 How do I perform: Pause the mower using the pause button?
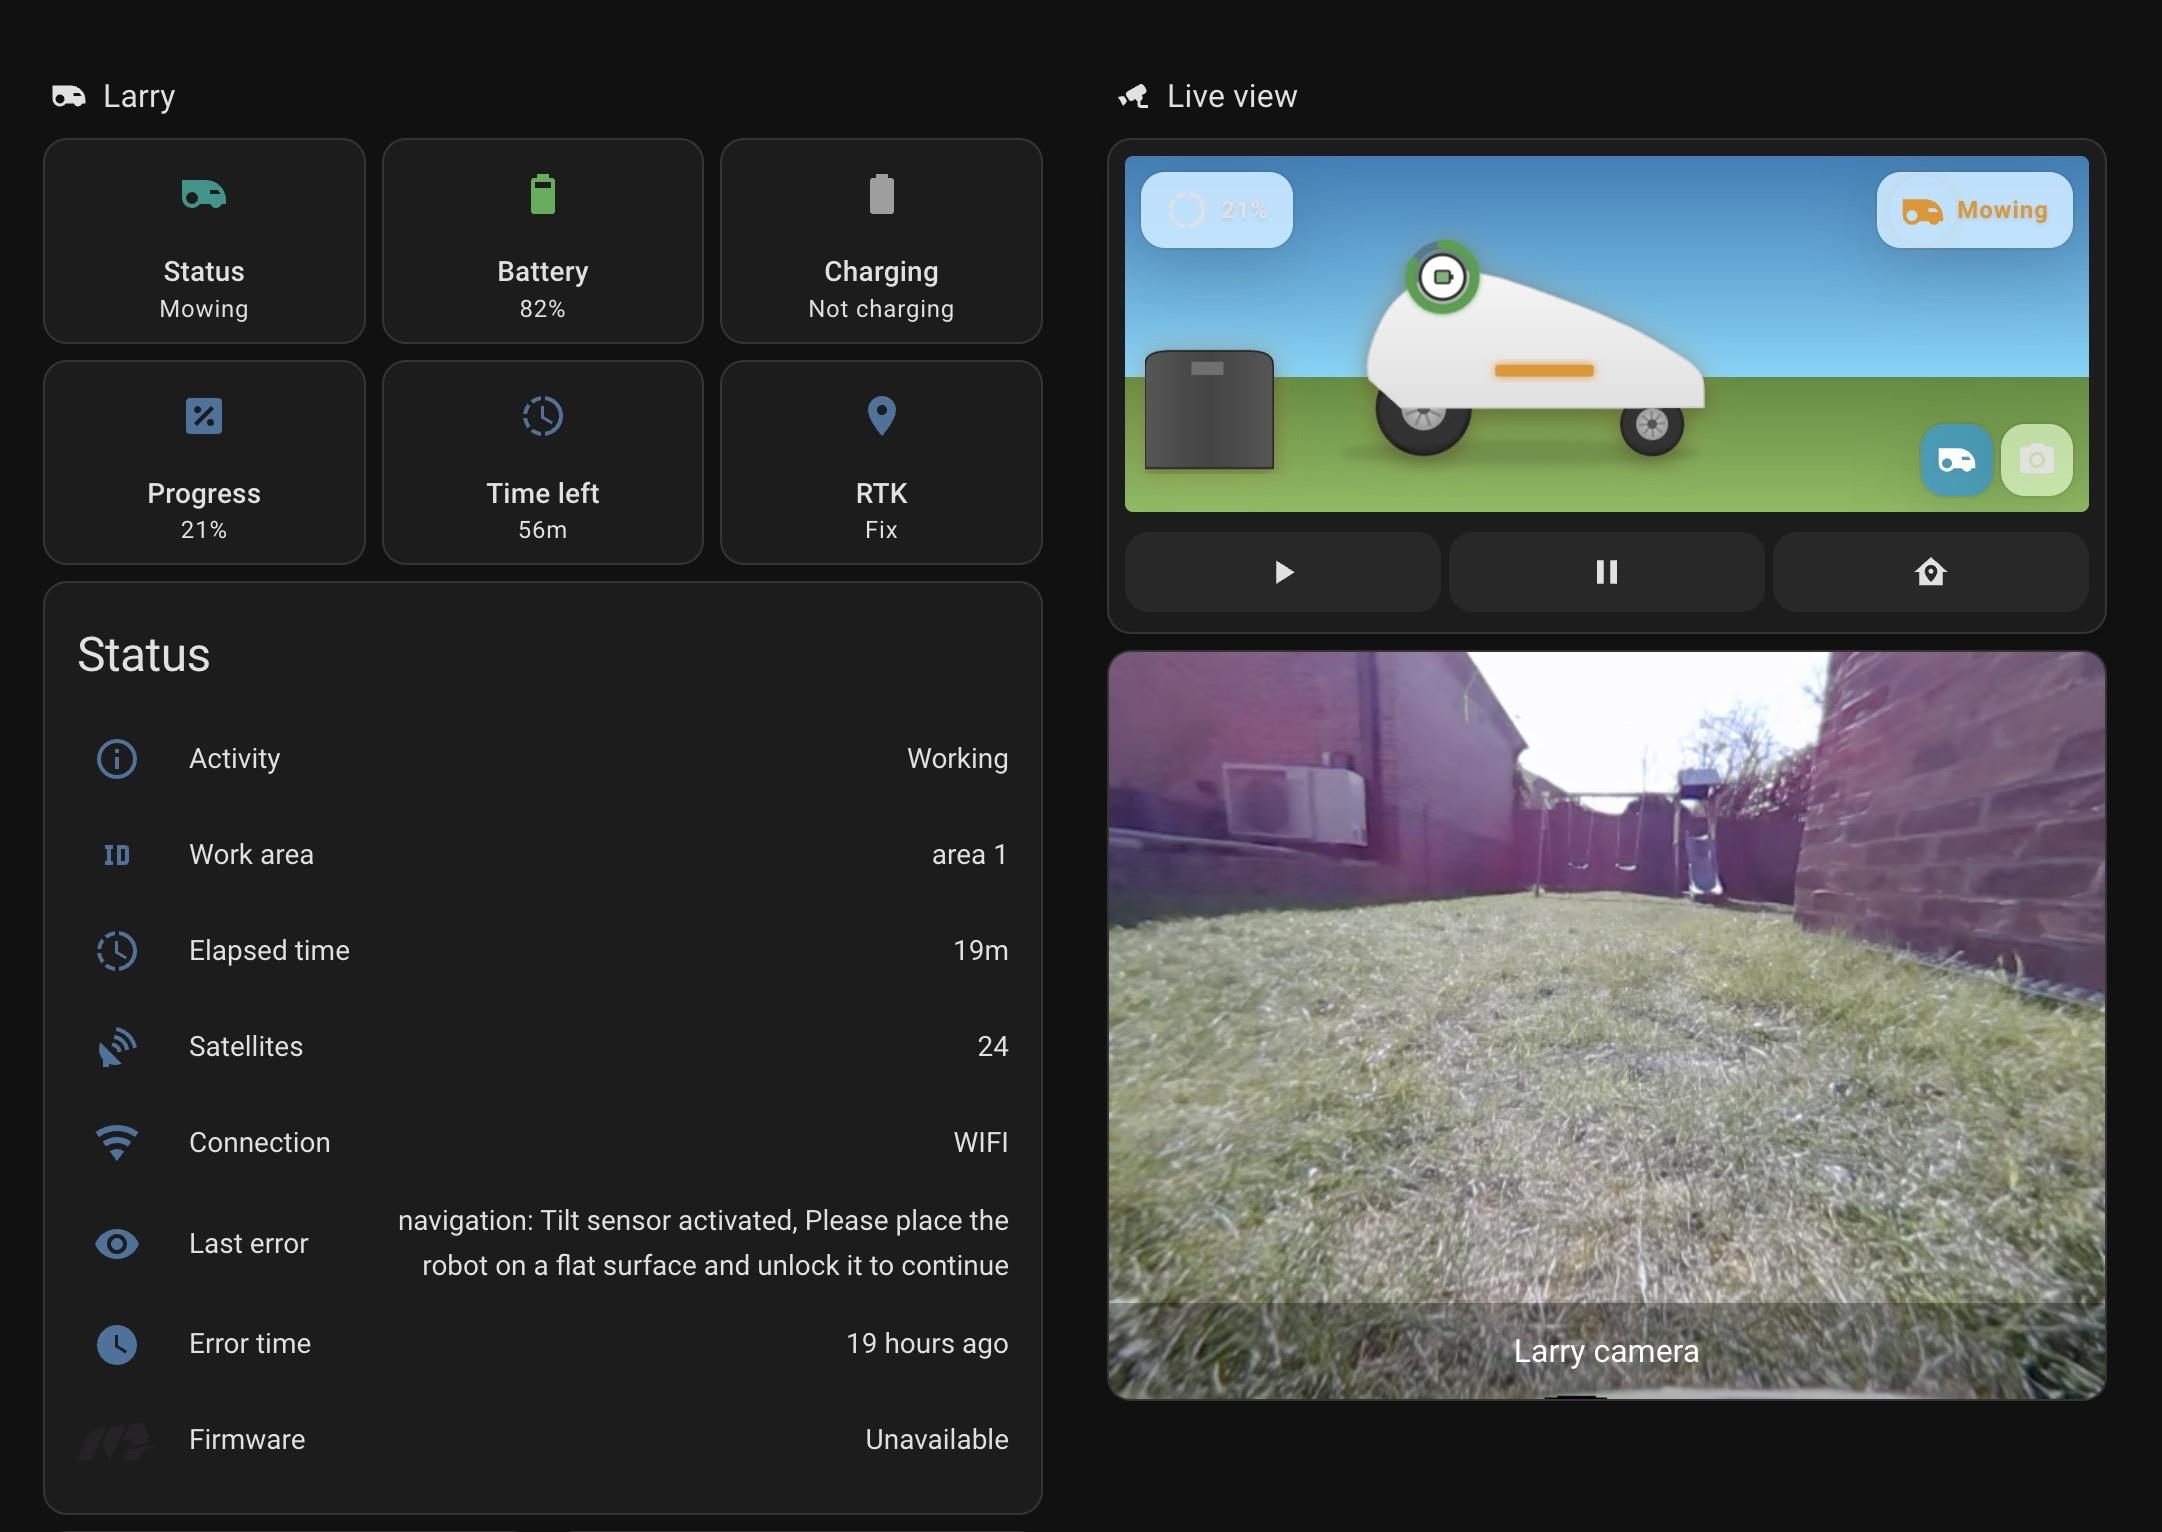1604,572
